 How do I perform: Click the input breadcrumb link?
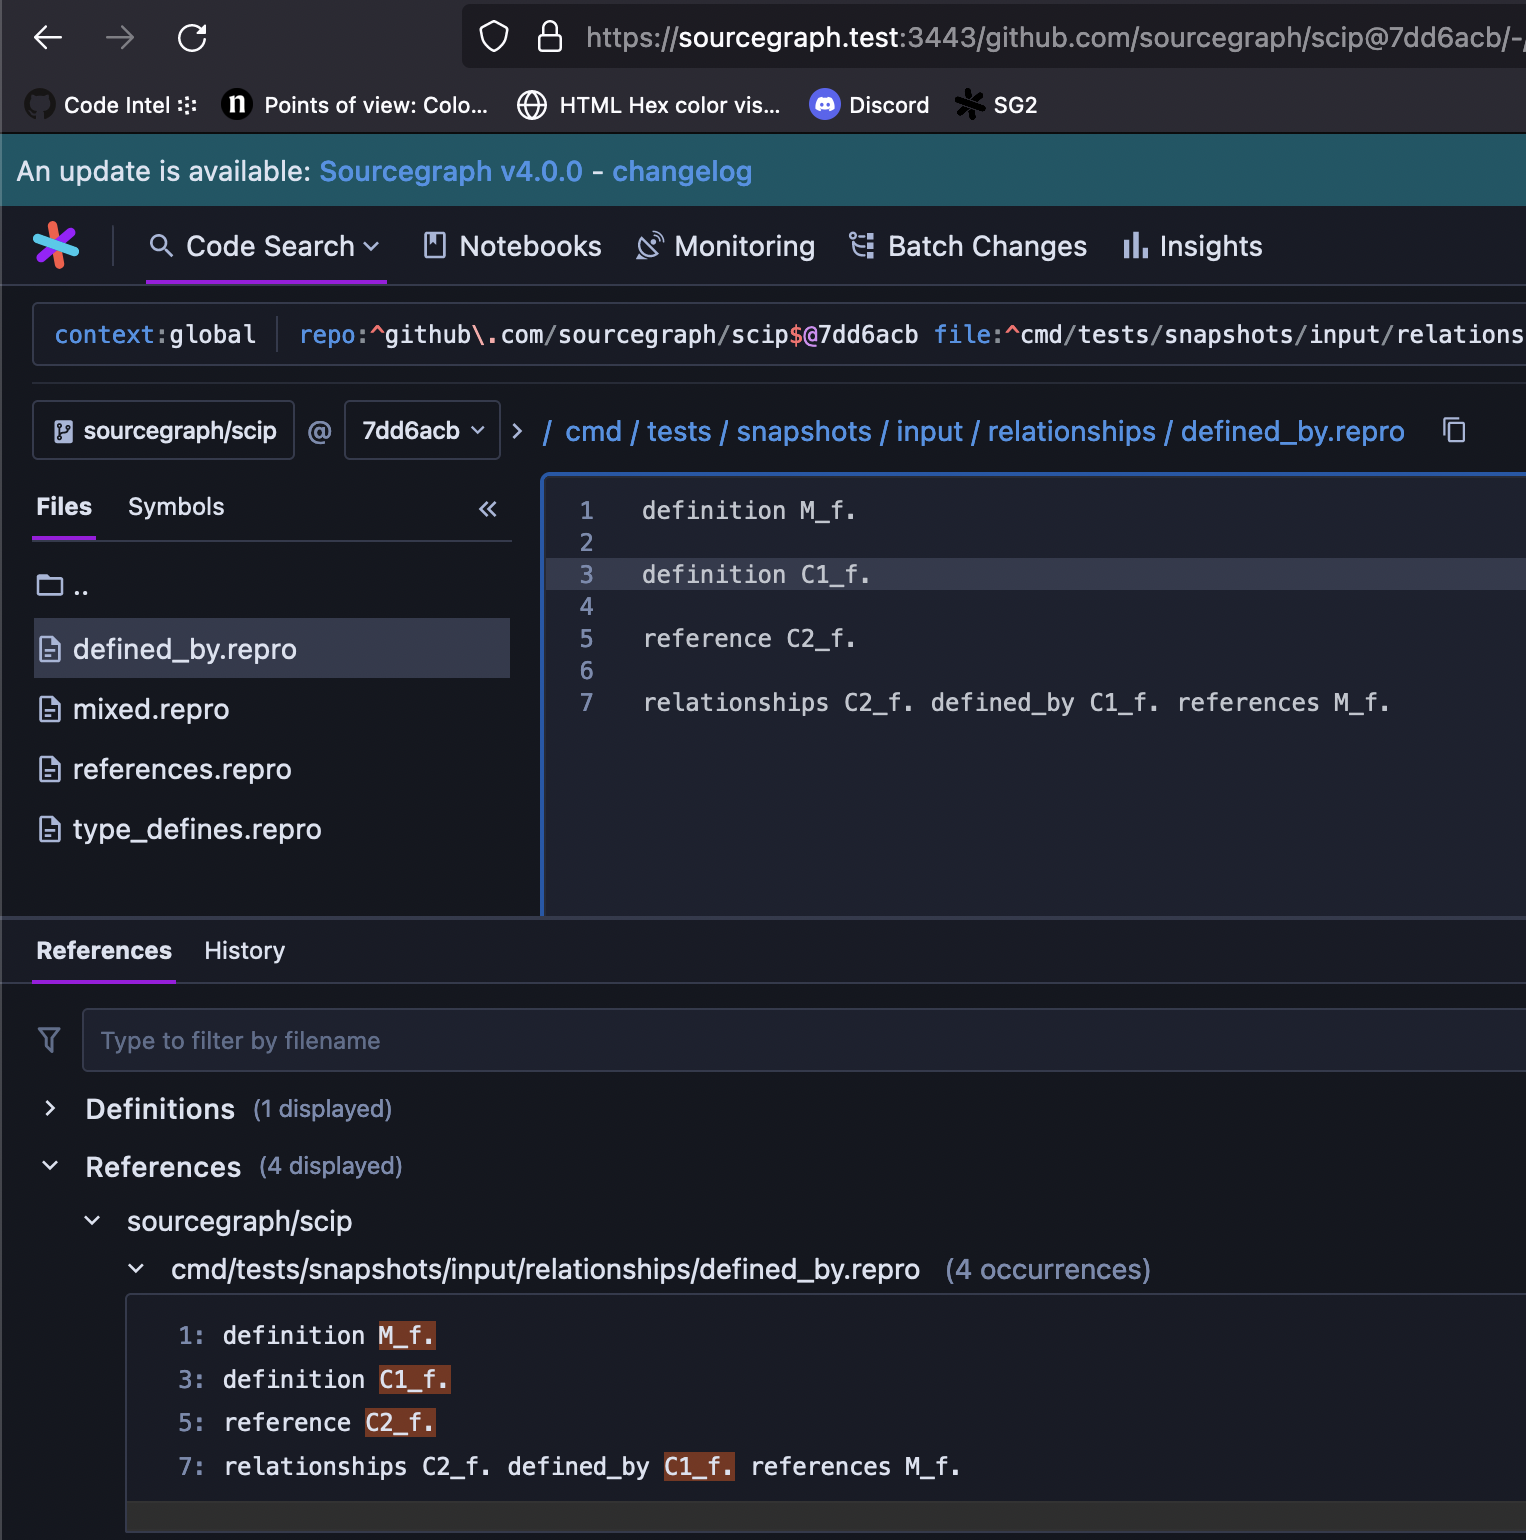(x=929, y=431)
